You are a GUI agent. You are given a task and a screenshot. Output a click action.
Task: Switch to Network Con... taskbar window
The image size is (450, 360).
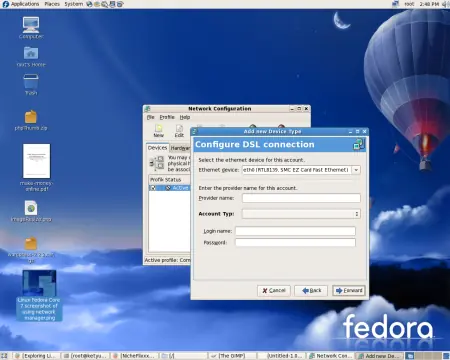(330, 356)
